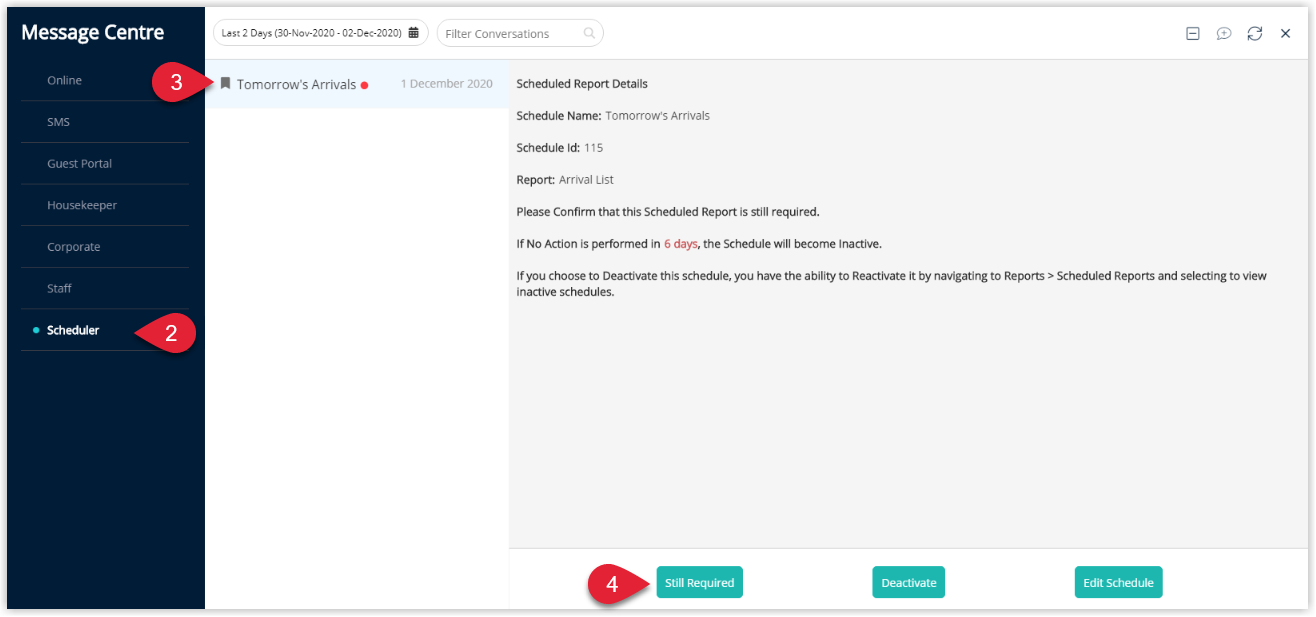Click the search magnifier in Filter Conversations
This screenshot has height=617, width=1316.
589,33
